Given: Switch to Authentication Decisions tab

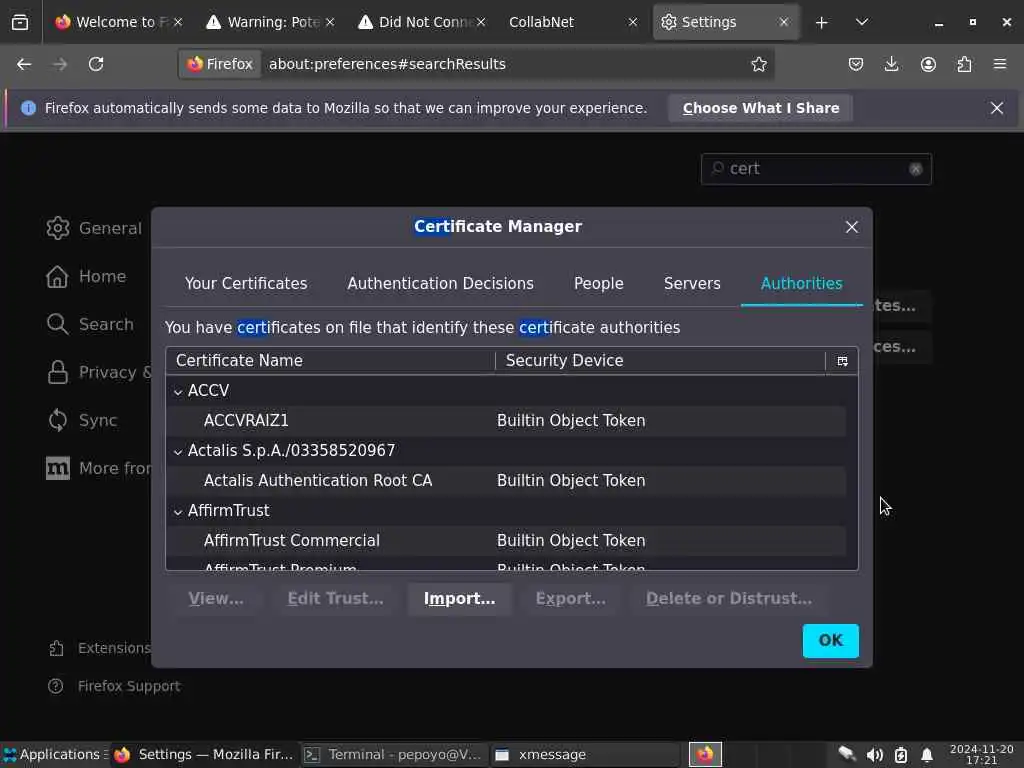Looking at the screenshot, I should click(440, 283).
